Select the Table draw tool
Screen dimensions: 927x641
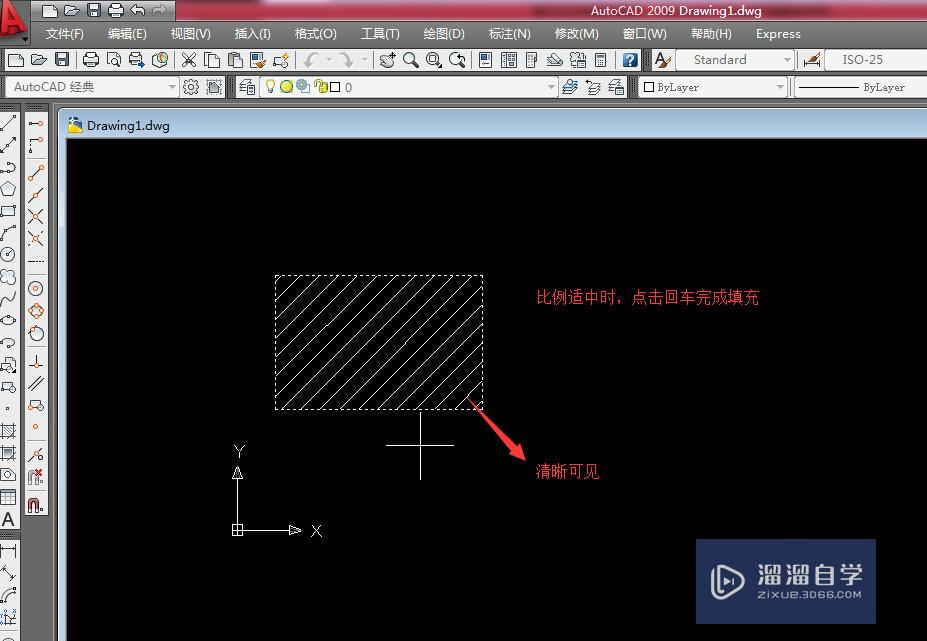click(x=8, y=497)
